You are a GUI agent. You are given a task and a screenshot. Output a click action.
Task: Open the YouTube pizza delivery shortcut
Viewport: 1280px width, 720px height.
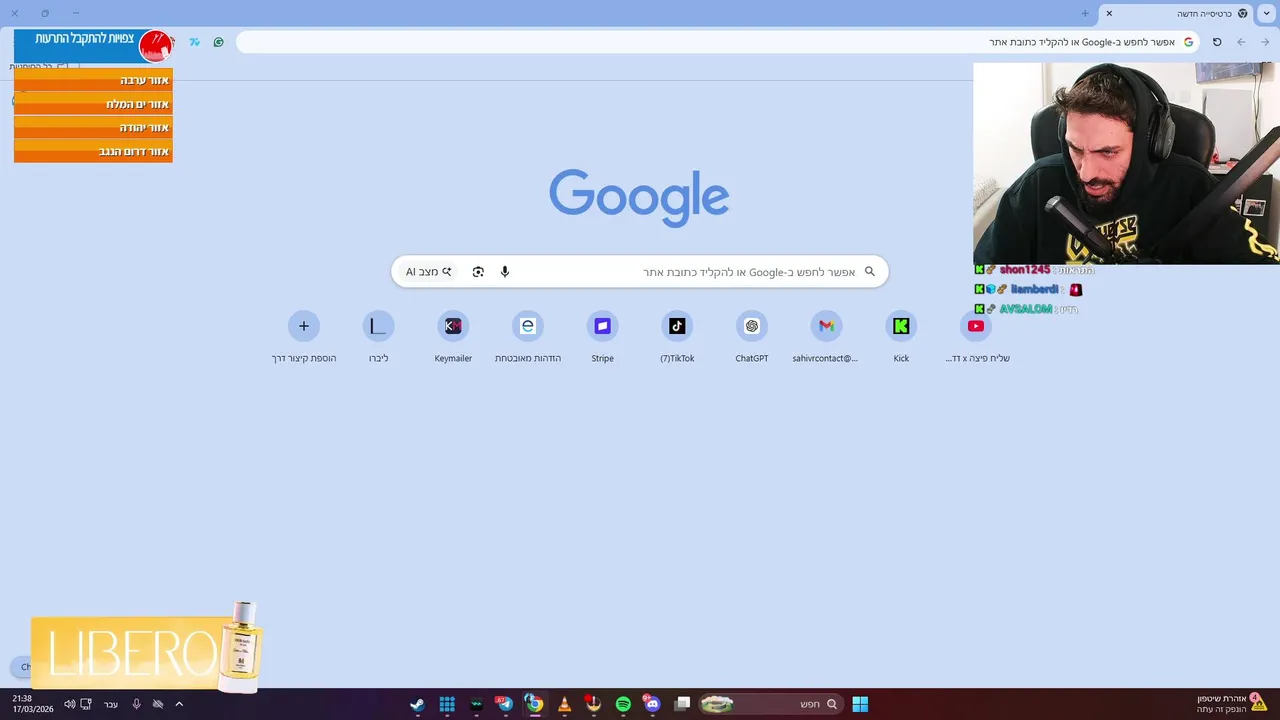point(976,337)
